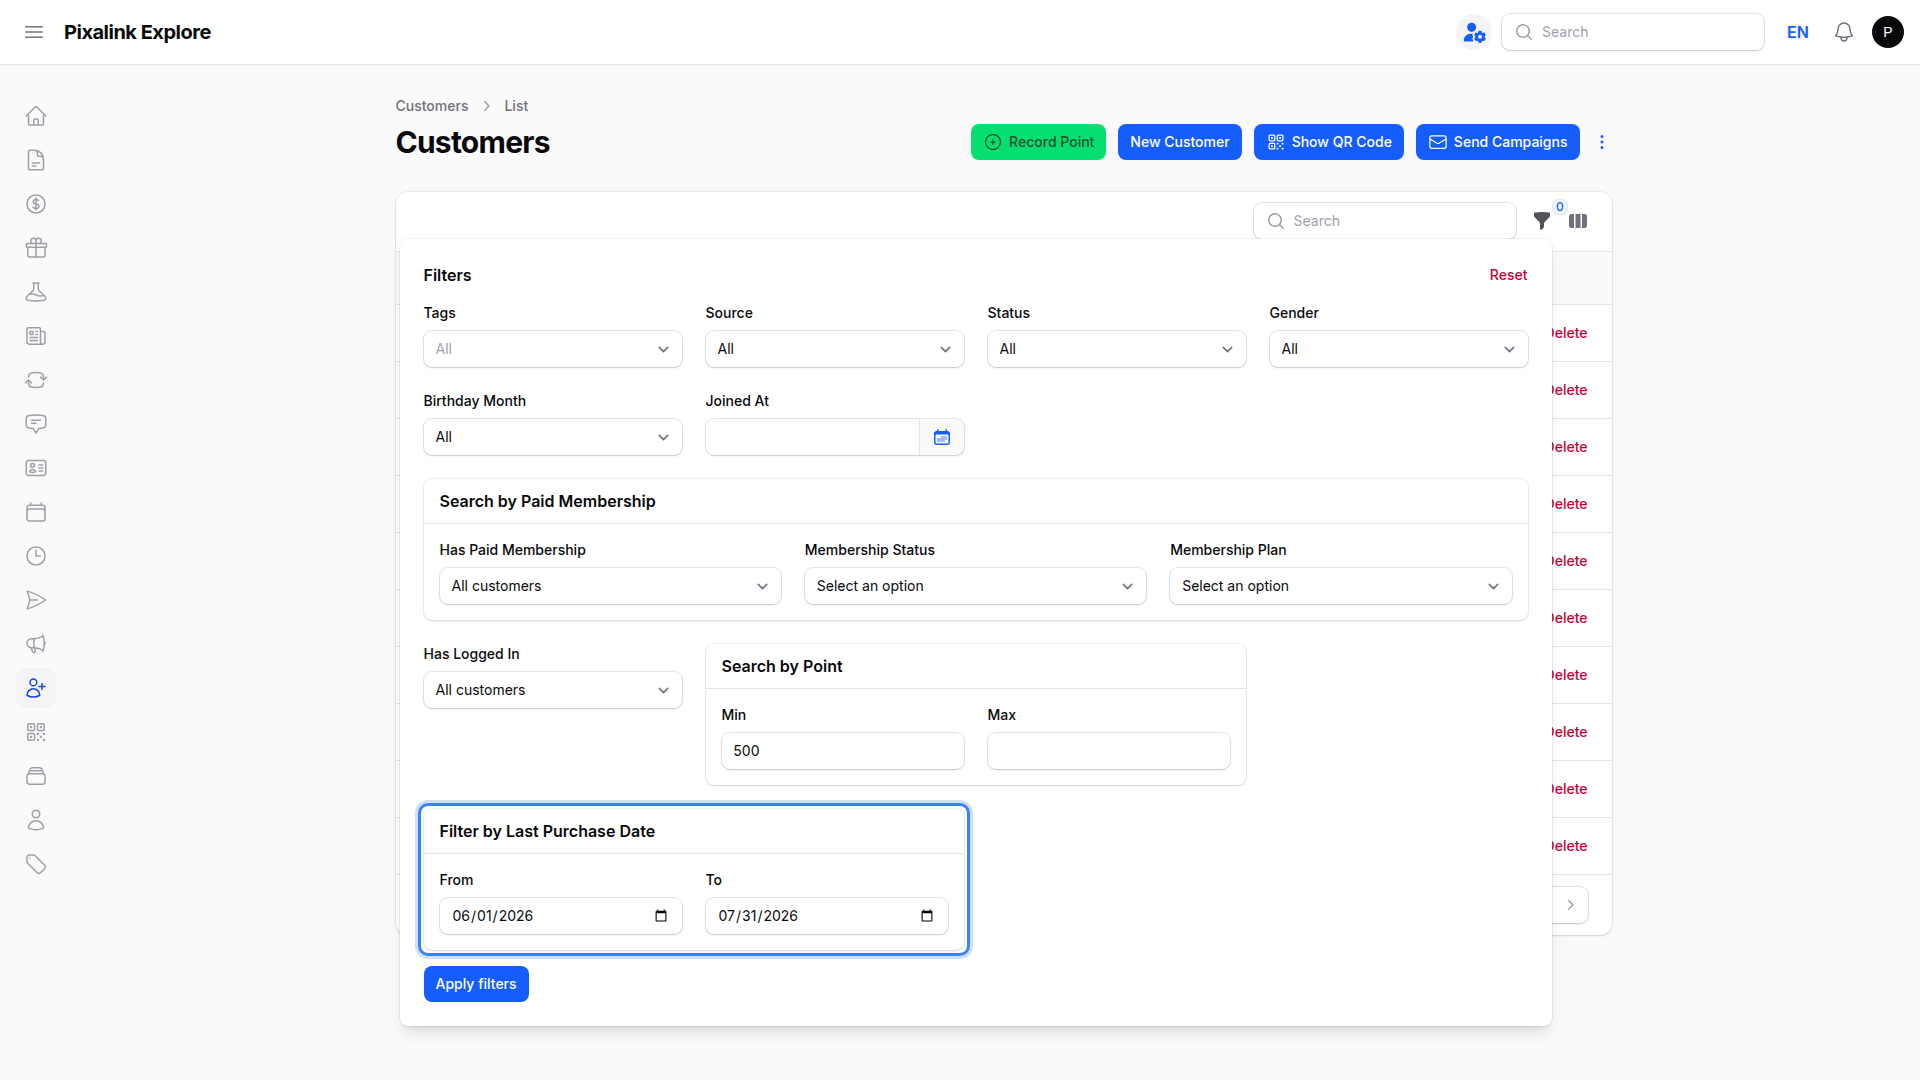Open the QR code sidebar icon

(36, 732)
